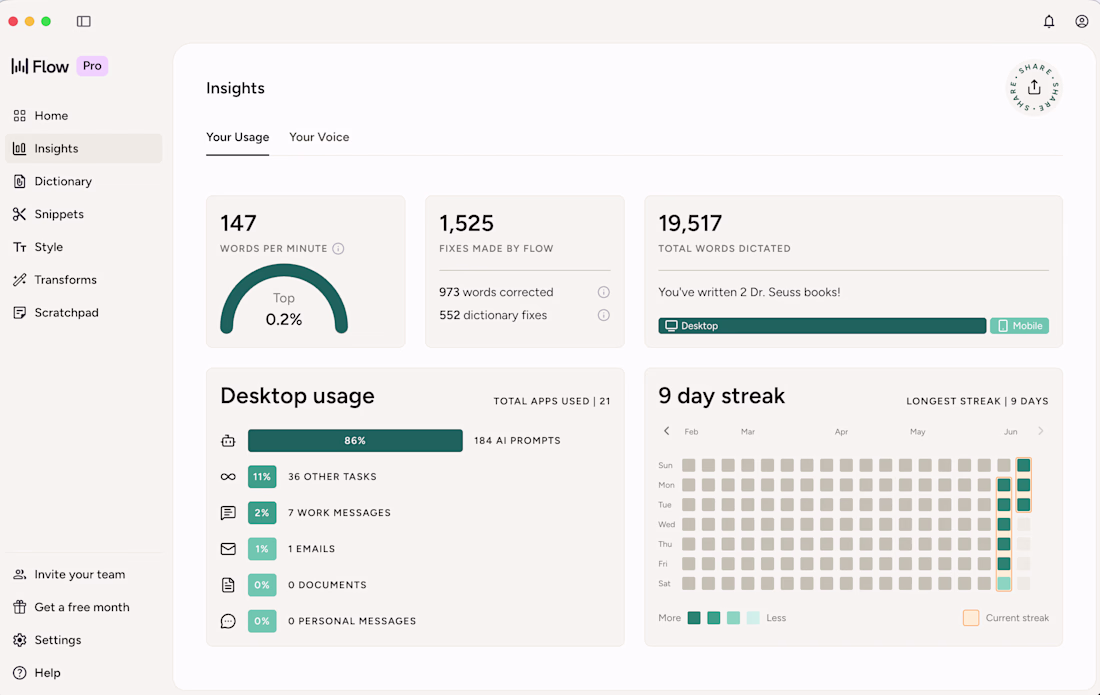Screen dimensions: 1100x695
Task: Click the 1,525 fixes value
Action: click(x=467, y=223)
